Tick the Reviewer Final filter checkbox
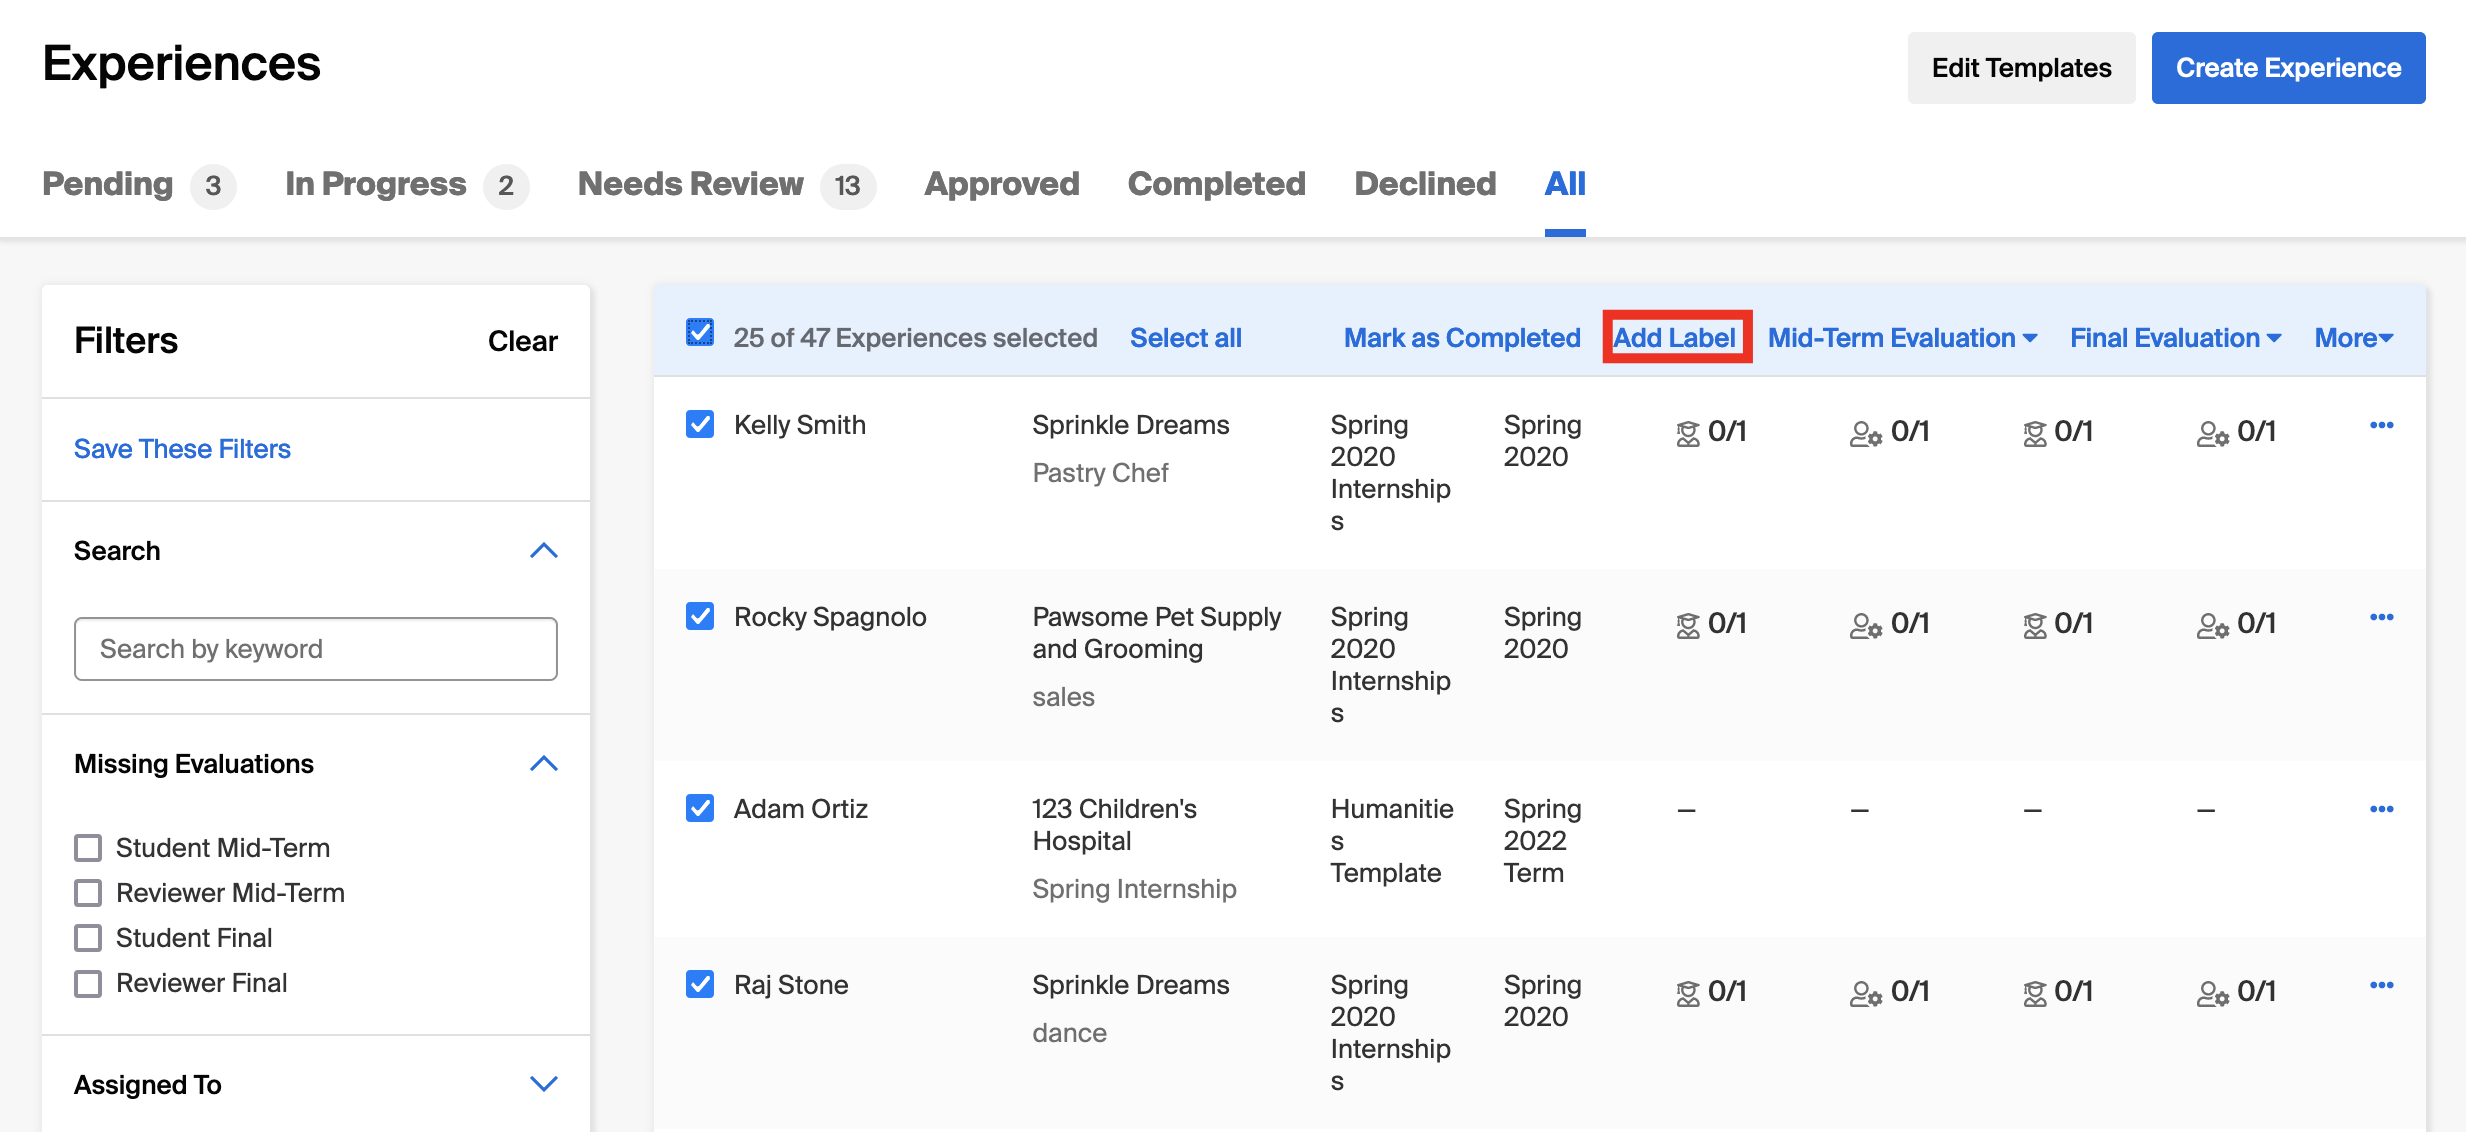The image size is (2466, 1132). pos(88,983)
